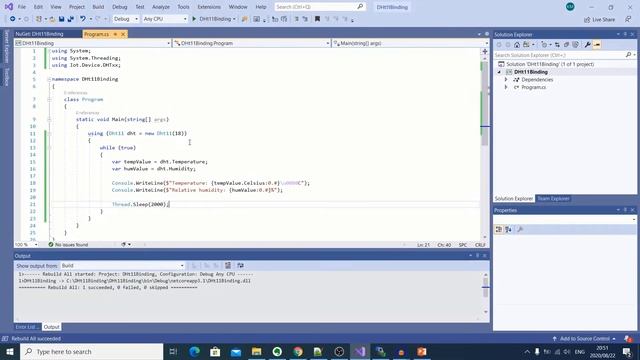Open the Analyze menu
This screenshot has height=360, width=640.
click(x=161, y=7)
